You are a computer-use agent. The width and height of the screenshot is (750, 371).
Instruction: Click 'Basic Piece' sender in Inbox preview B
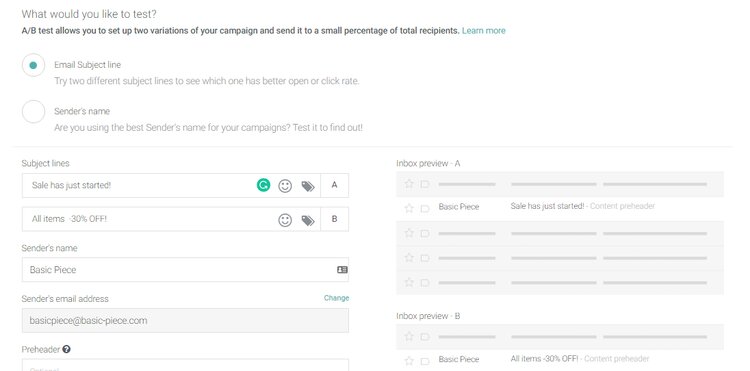[459, 360]
